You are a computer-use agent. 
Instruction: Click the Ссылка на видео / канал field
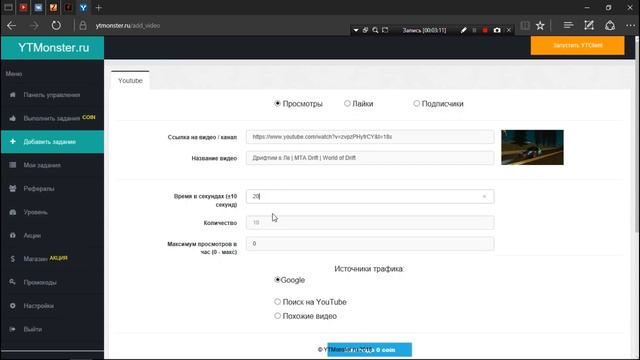click(370, 137)
